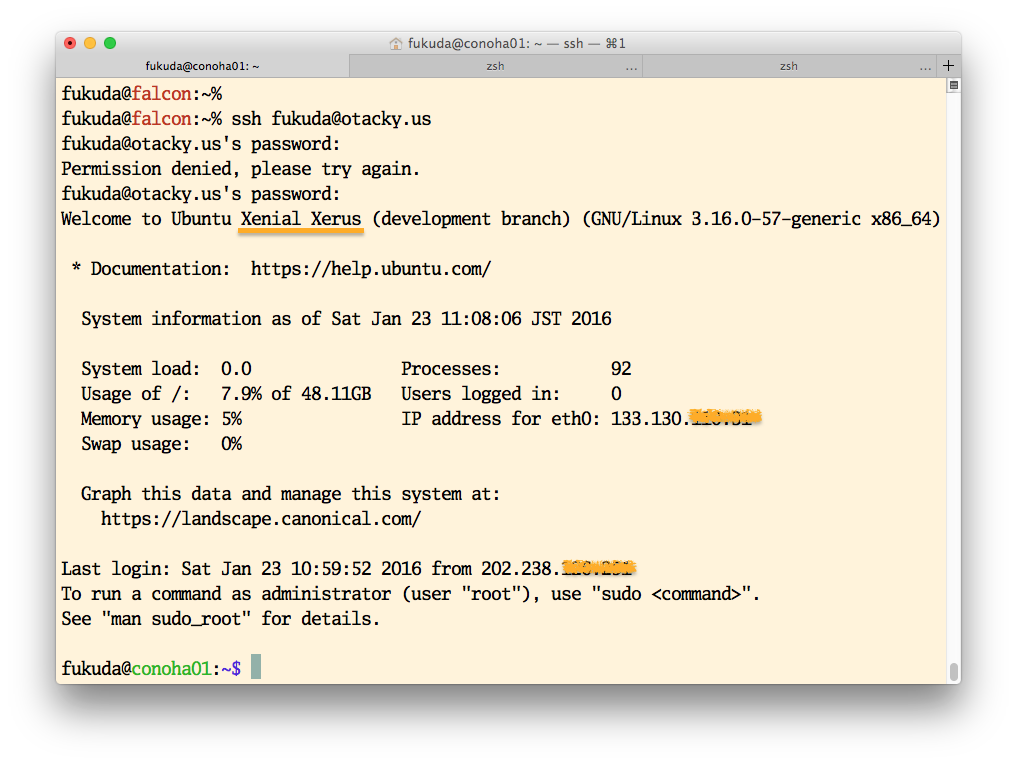Image resolution: width=1017 pixels, height=764 pixels.
Task: Open the https://help.ubuntu.com/ link
Action: pos(371,269)
